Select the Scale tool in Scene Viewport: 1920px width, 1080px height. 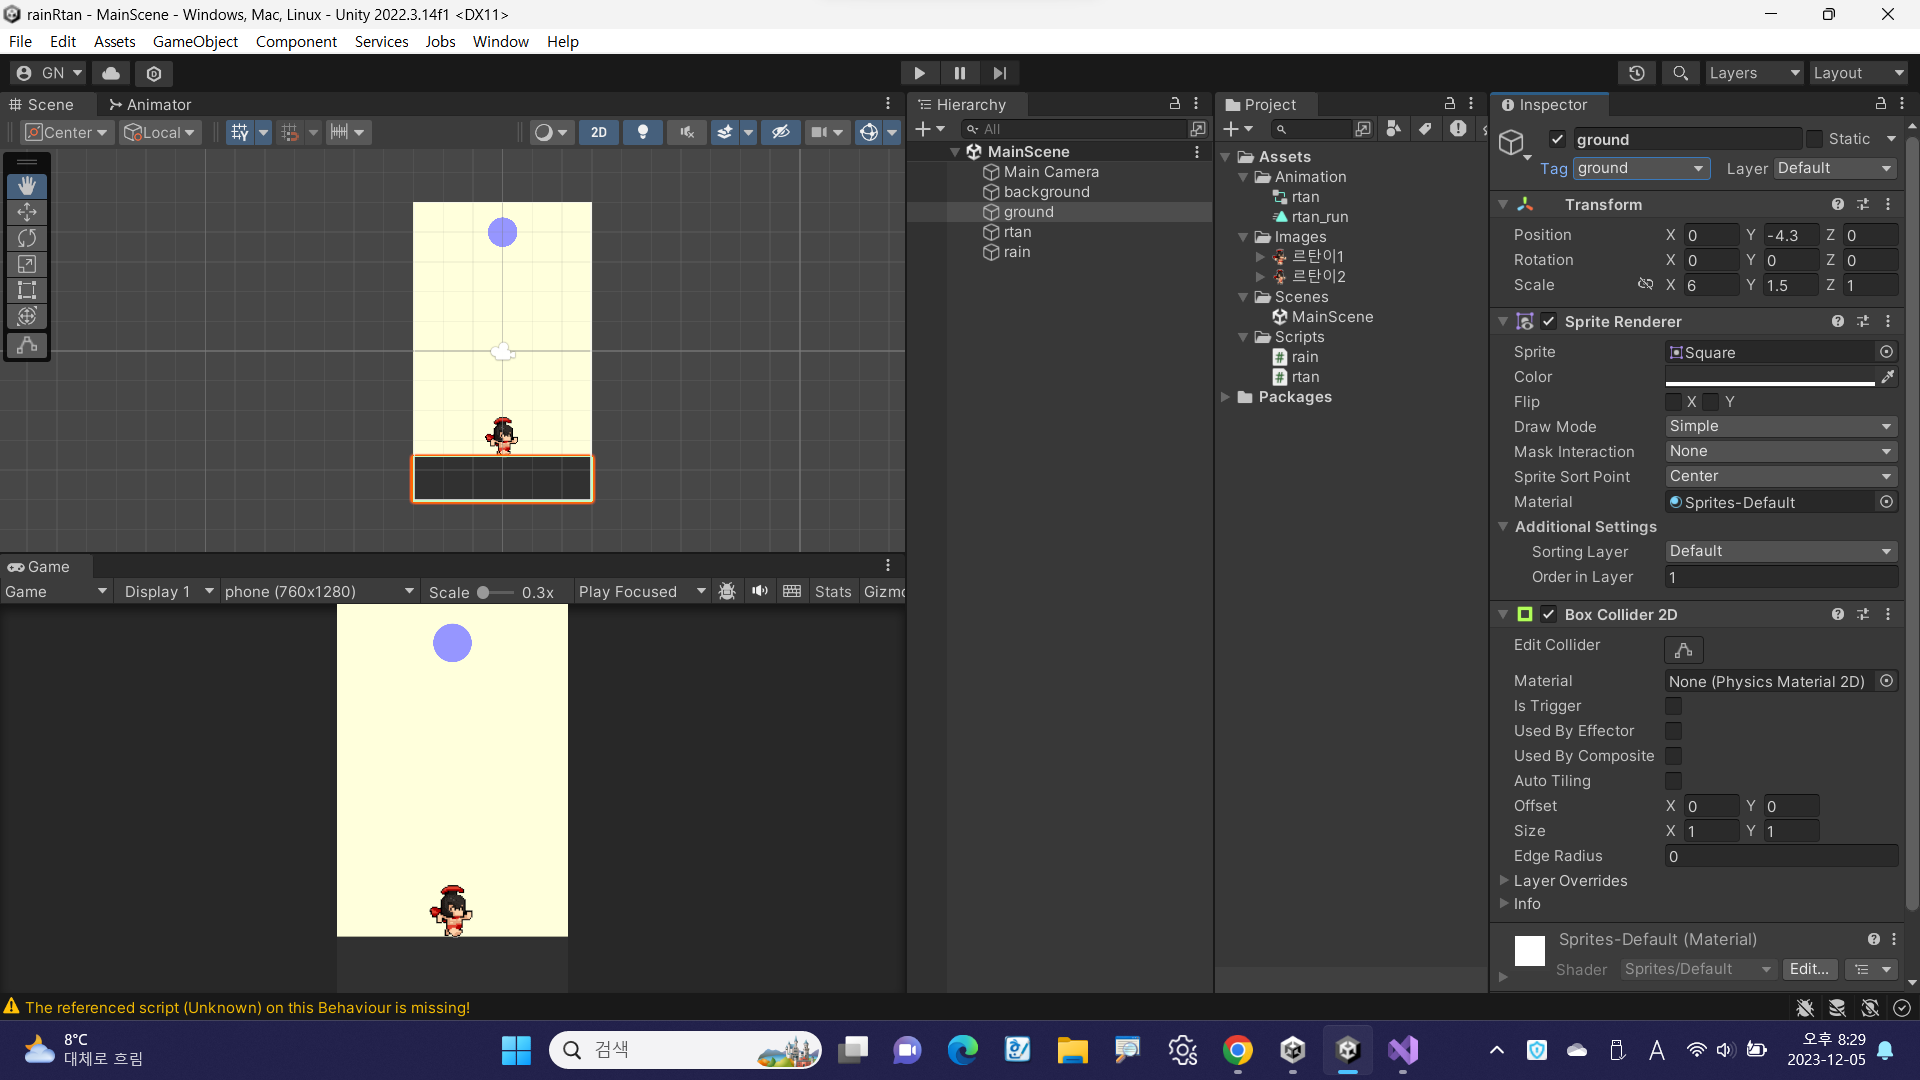coord(27,264)
